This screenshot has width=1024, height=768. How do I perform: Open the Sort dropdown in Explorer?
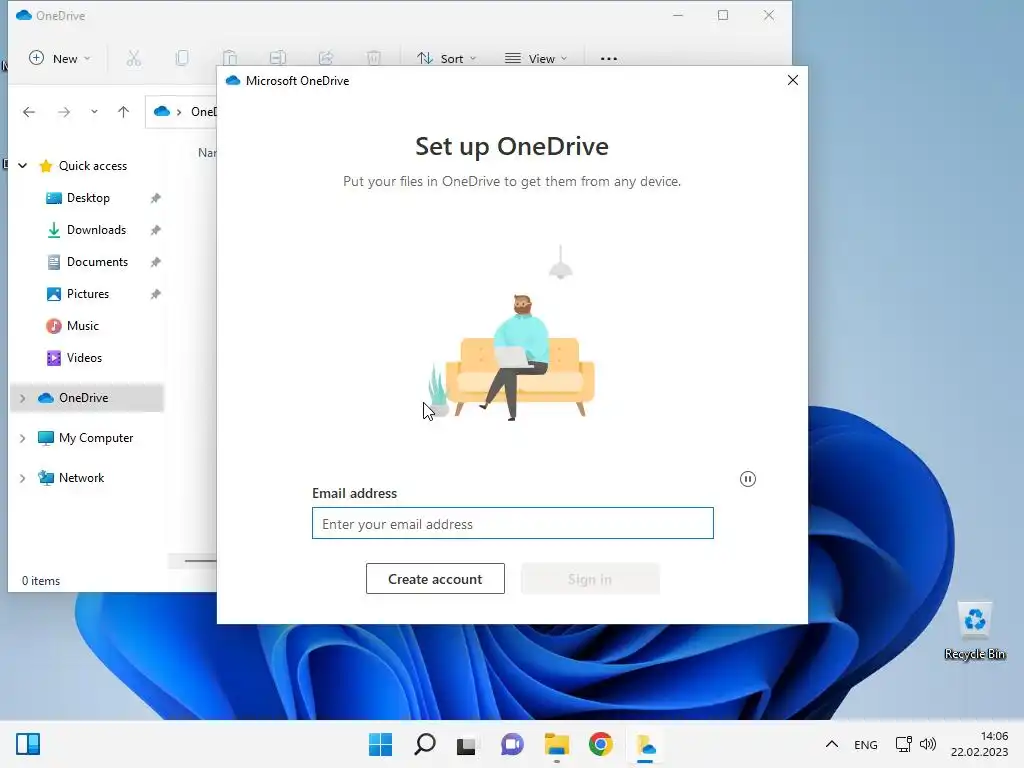447,58
